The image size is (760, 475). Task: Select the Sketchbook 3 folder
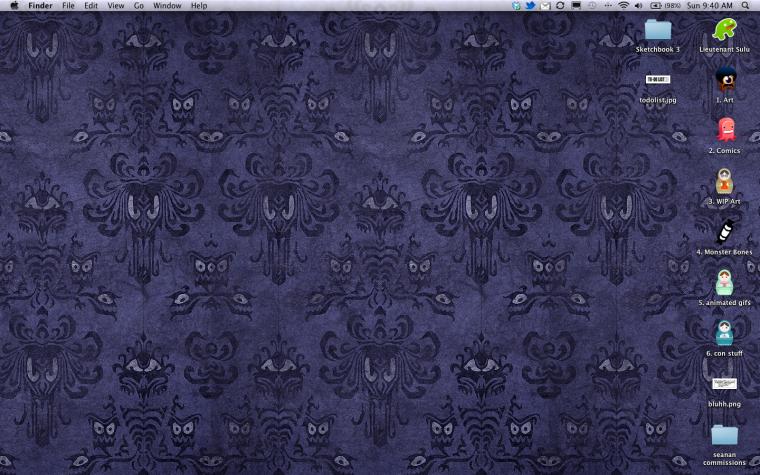658,29
